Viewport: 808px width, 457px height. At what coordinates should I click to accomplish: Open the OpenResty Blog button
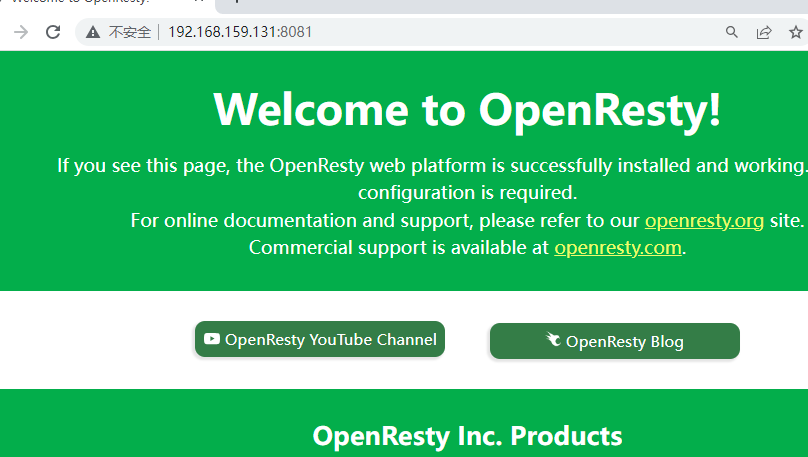pyautogui.click(x=615, y=341)
